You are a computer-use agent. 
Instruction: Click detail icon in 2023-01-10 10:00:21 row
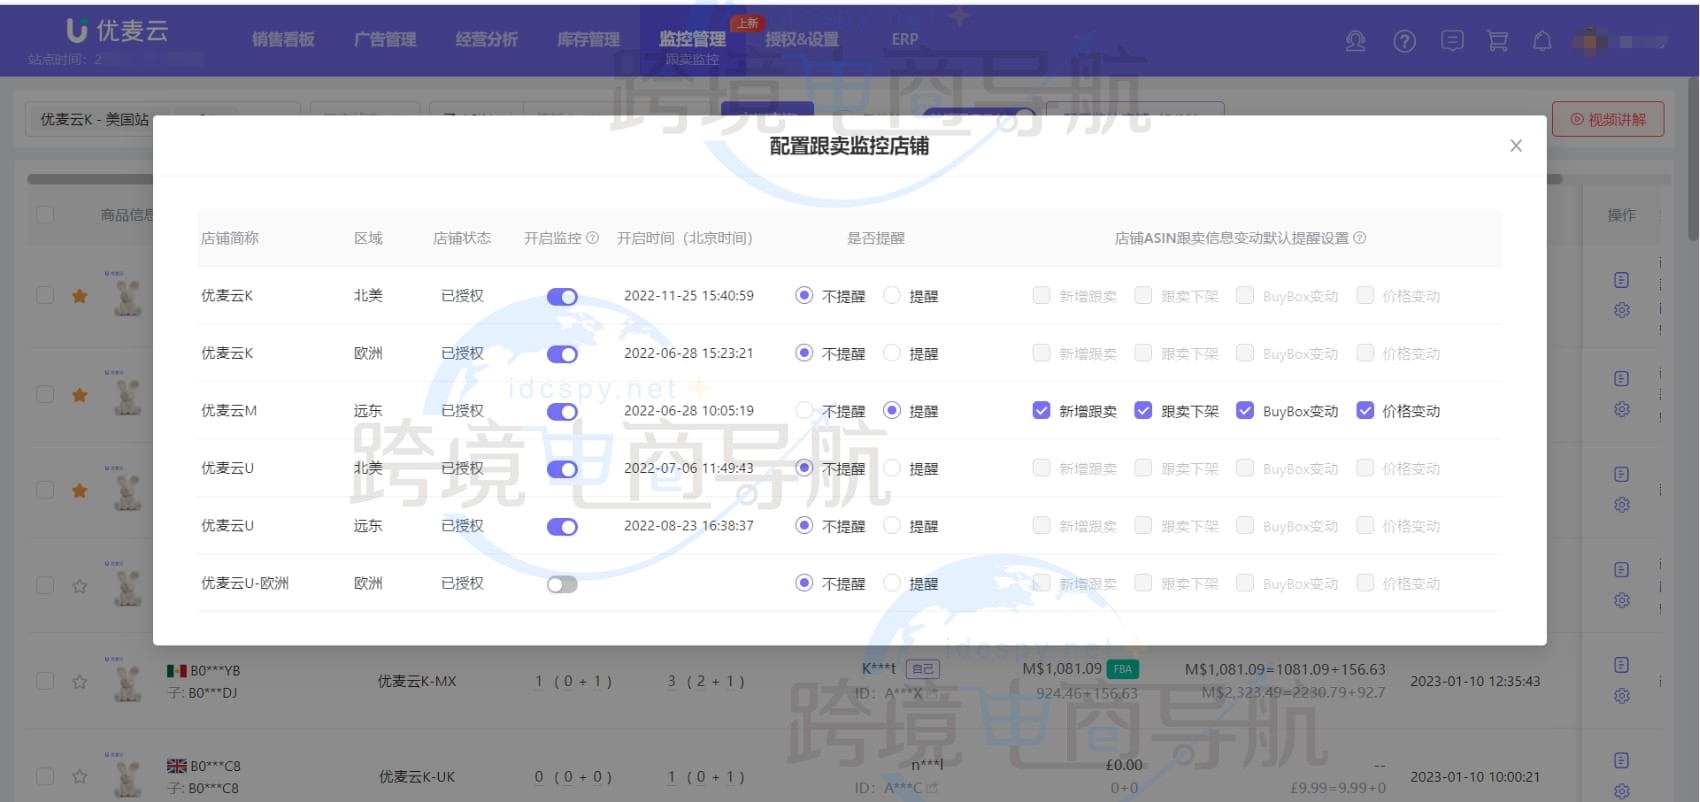pyautogui.click(x=1622, y=761)
